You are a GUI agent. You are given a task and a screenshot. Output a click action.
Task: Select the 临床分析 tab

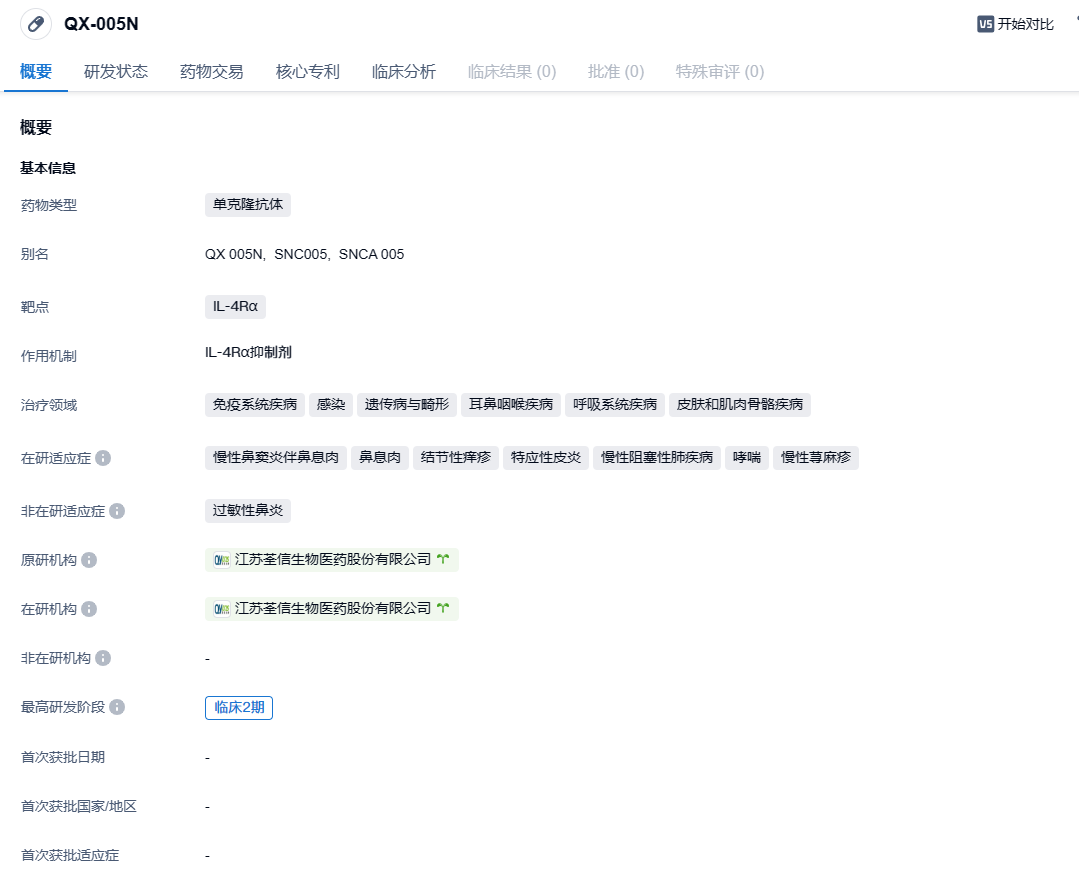click(404, 72)
